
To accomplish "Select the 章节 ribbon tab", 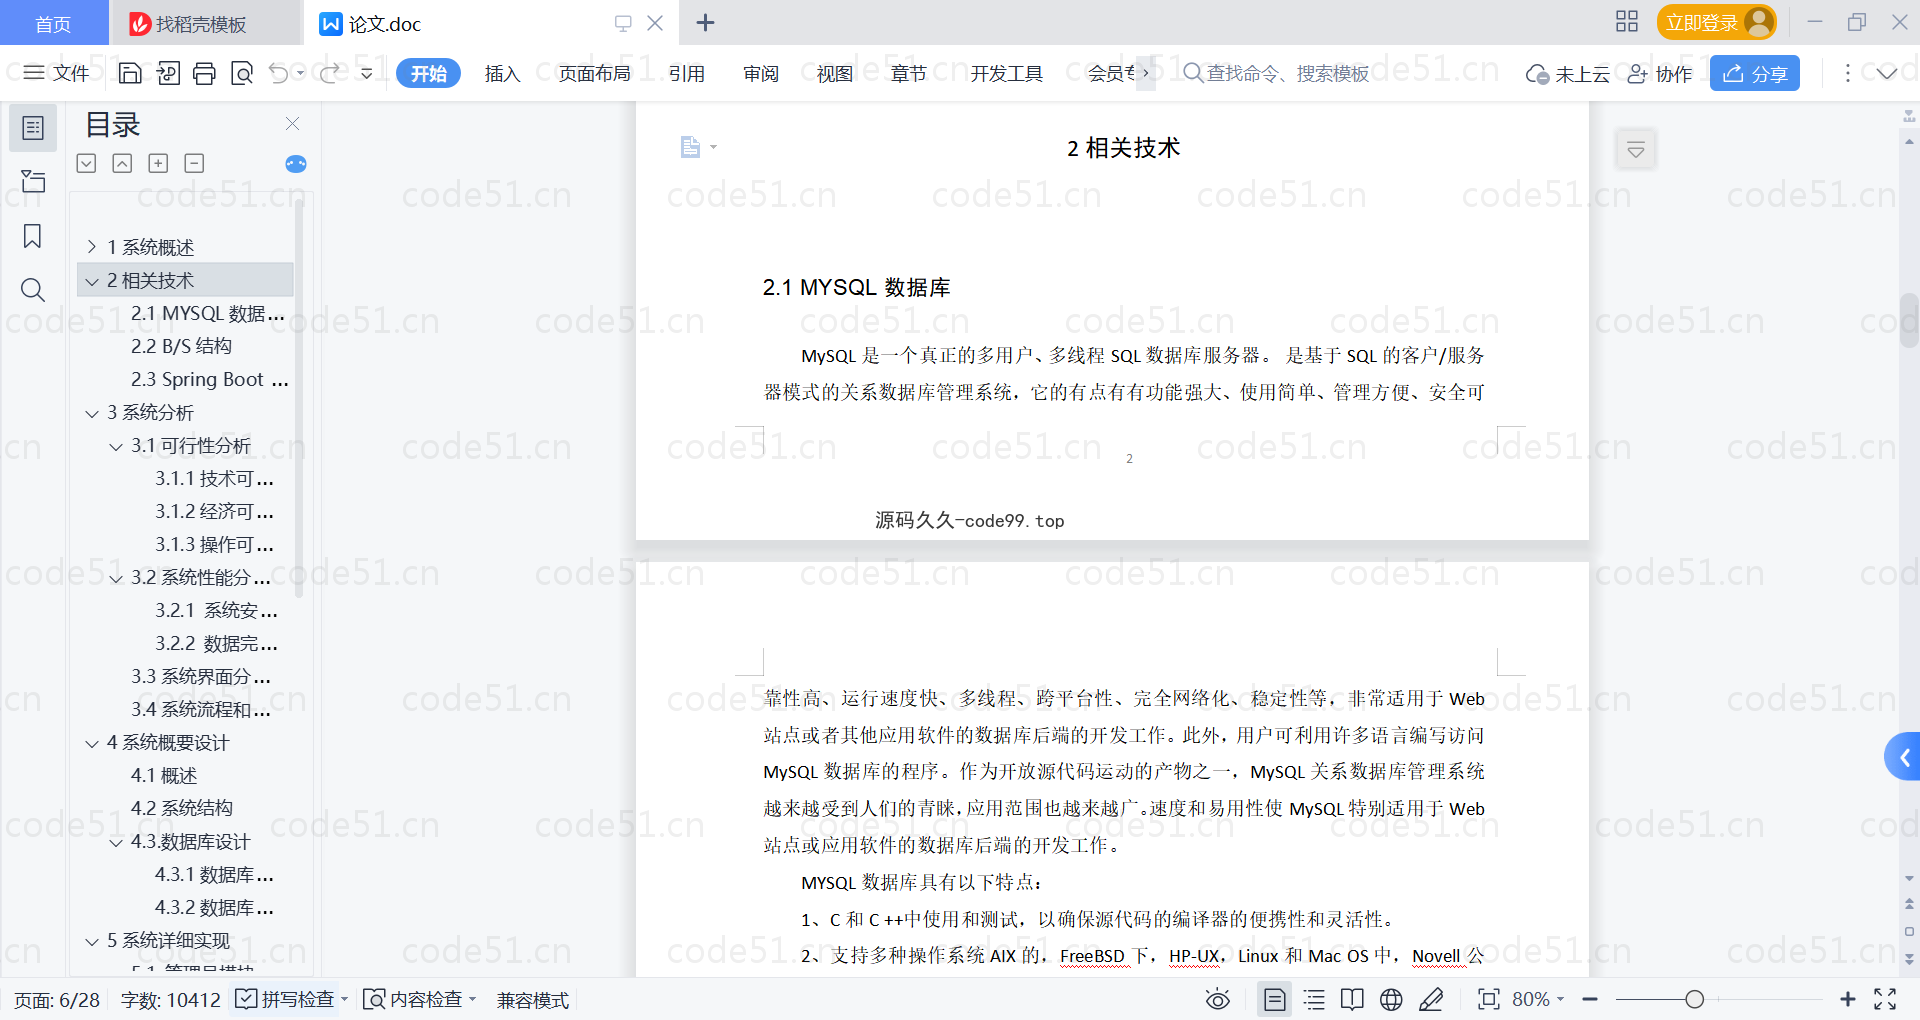I will (x=908, y=73).
